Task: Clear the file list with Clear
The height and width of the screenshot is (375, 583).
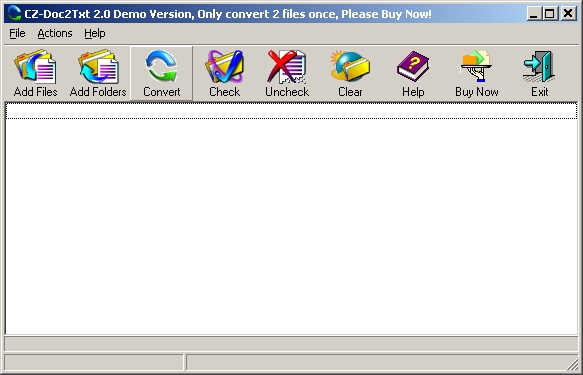Action: [350, 73]
